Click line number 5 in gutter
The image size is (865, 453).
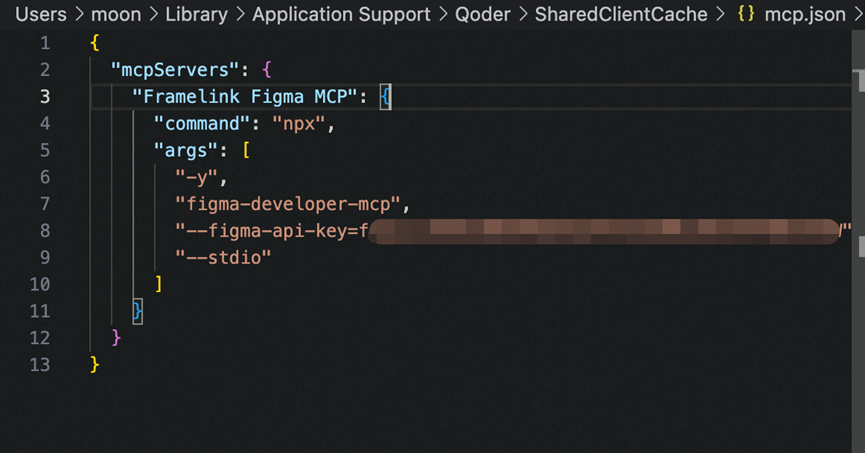(x=45, y=151)
